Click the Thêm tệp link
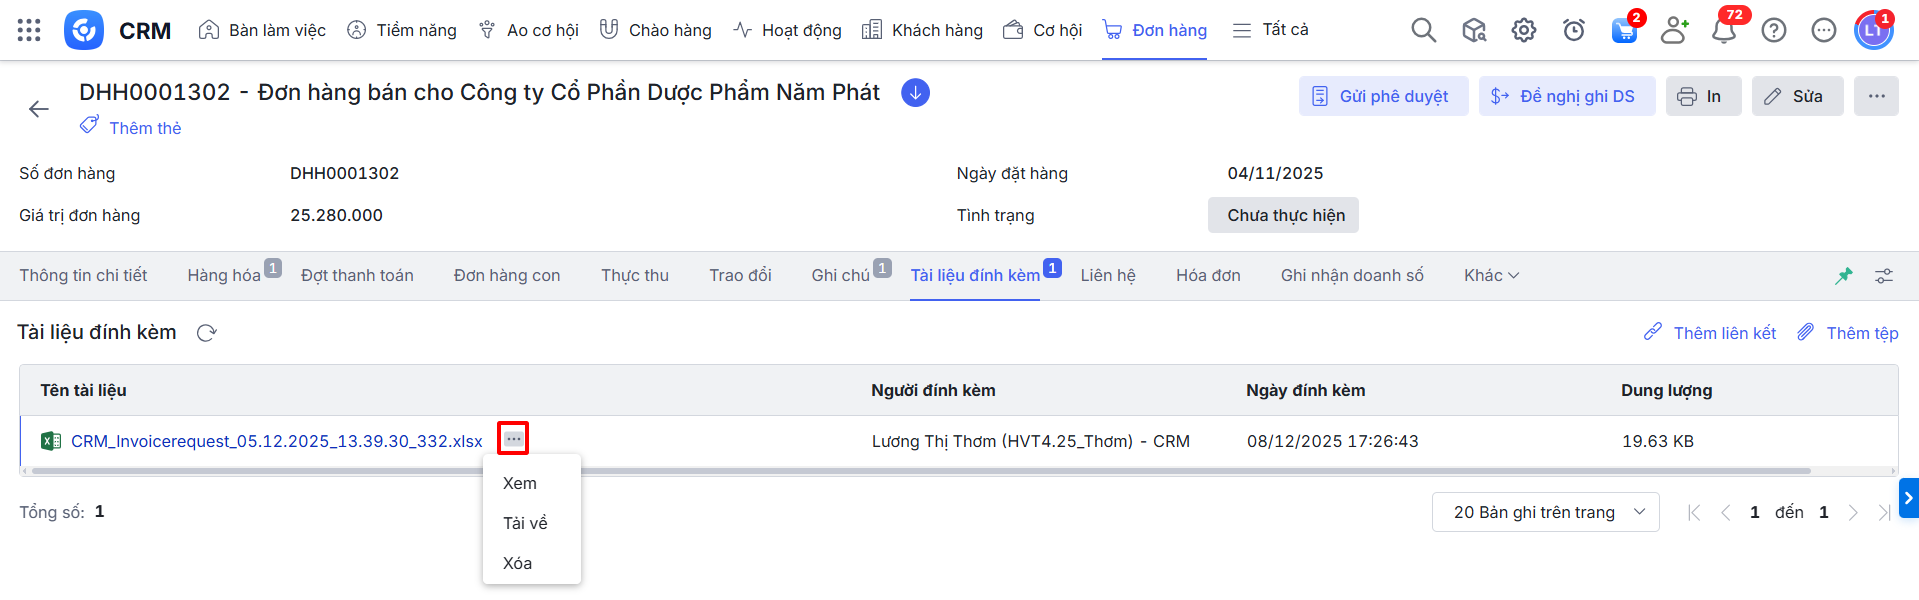This screenshot has width=1919, height=600. (1848, 333)
